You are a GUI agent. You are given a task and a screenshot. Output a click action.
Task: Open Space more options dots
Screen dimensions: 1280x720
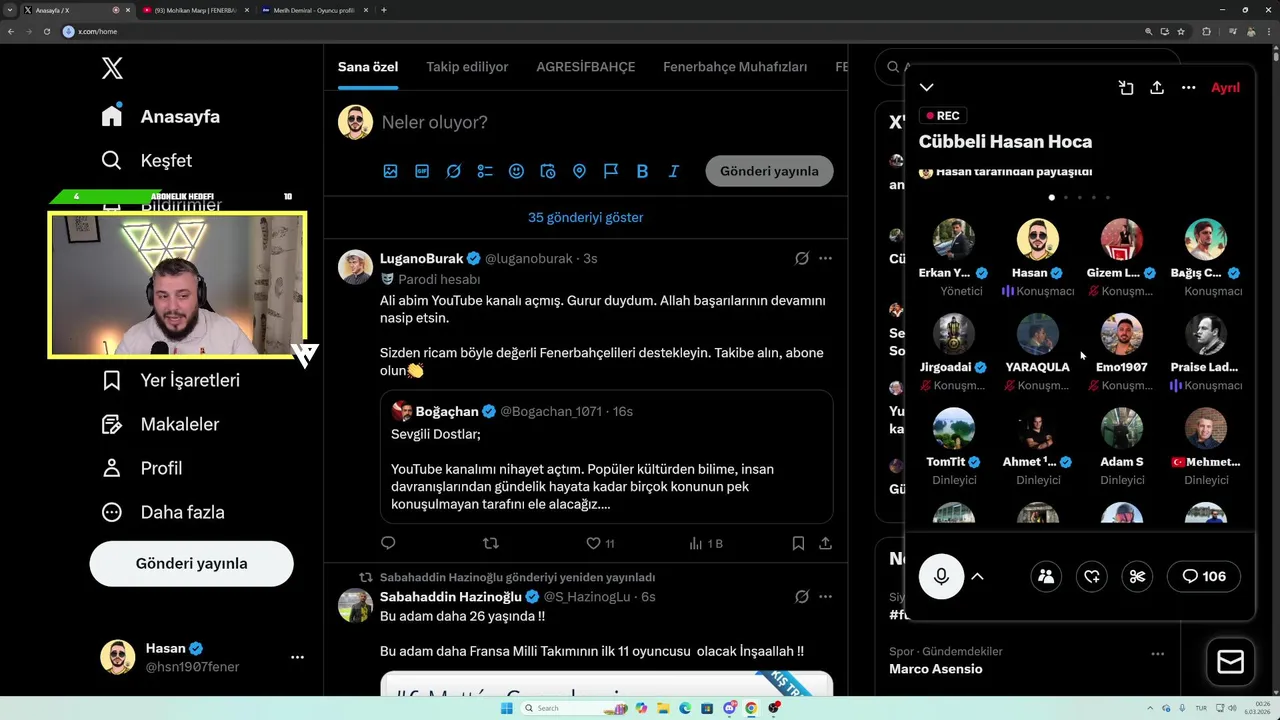click(1188, 88)
